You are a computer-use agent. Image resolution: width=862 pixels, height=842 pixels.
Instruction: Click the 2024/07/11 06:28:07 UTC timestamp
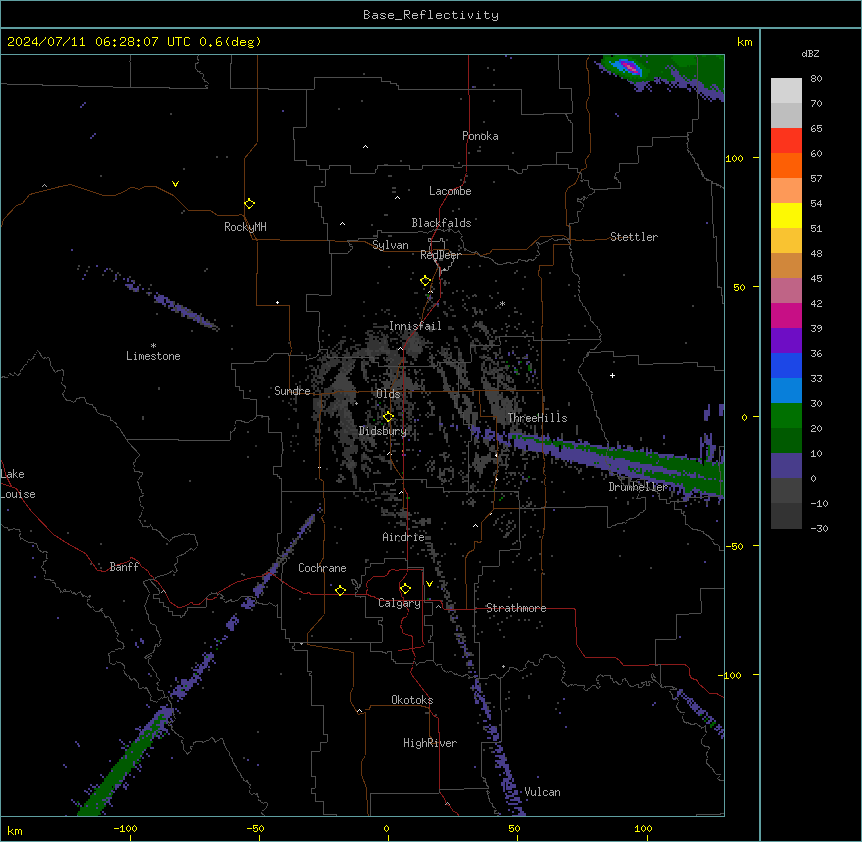coord(100,42)
